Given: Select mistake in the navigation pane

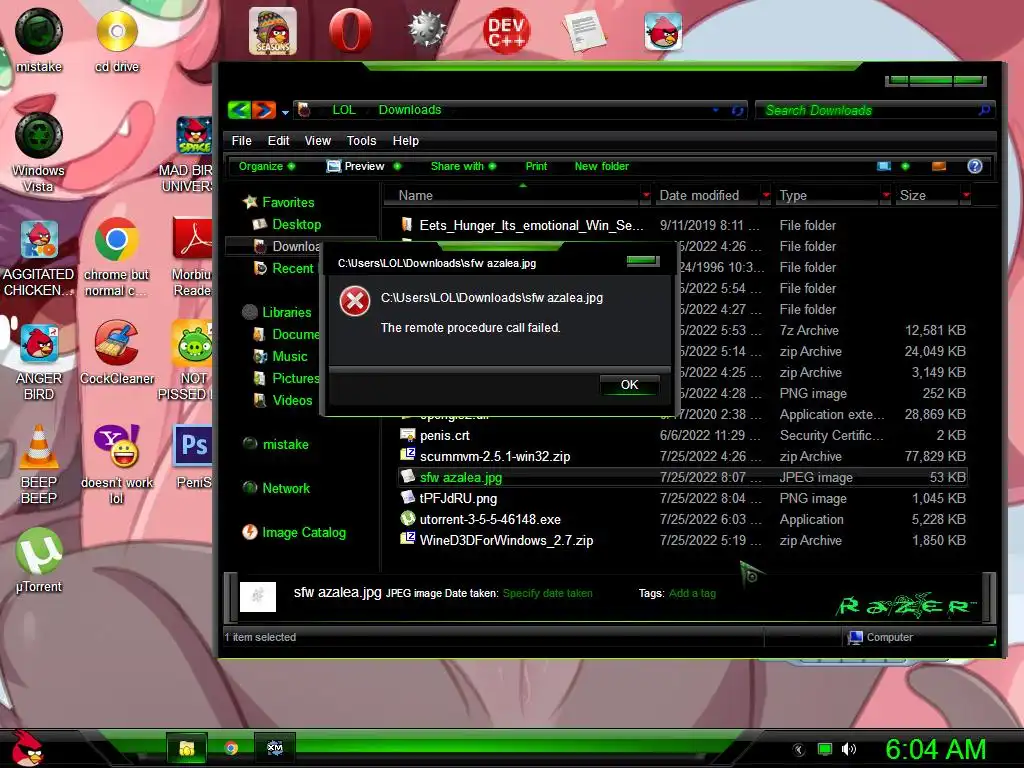Looking at the screenshot, I should click(285, 444).
